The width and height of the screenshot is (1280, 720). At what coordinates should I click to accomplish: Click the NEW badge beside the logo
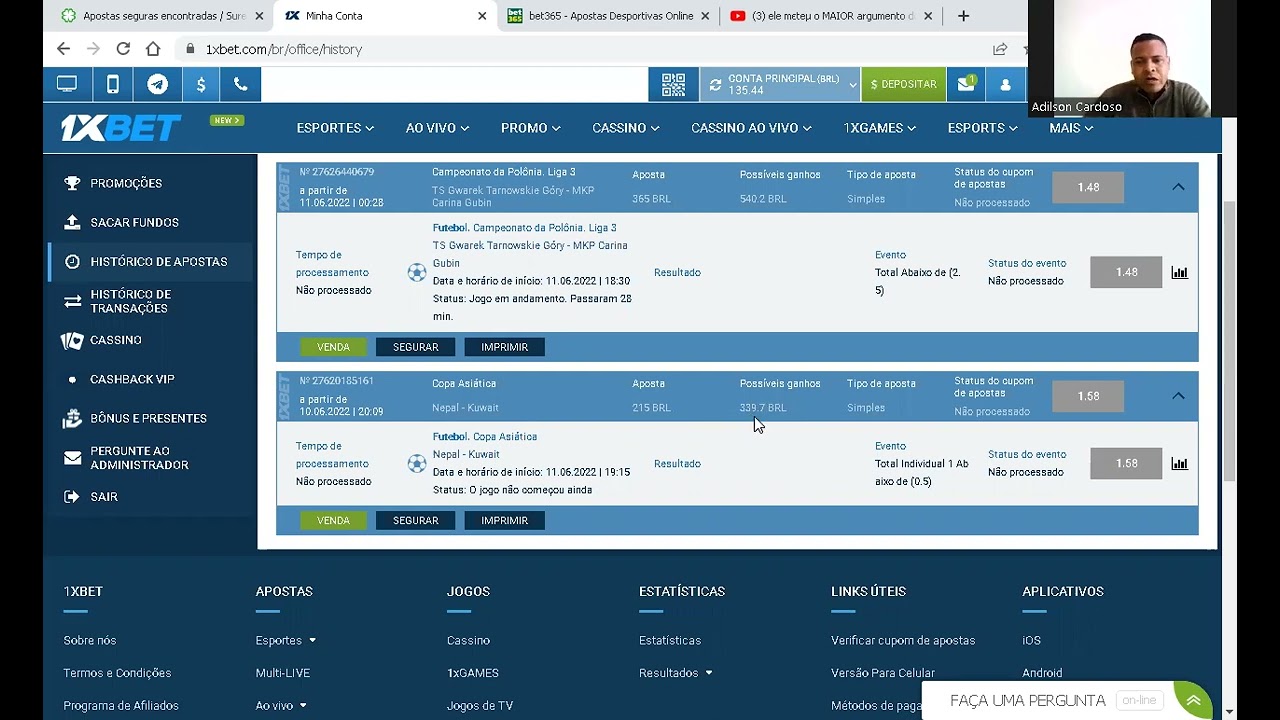[x=226, y=120]
